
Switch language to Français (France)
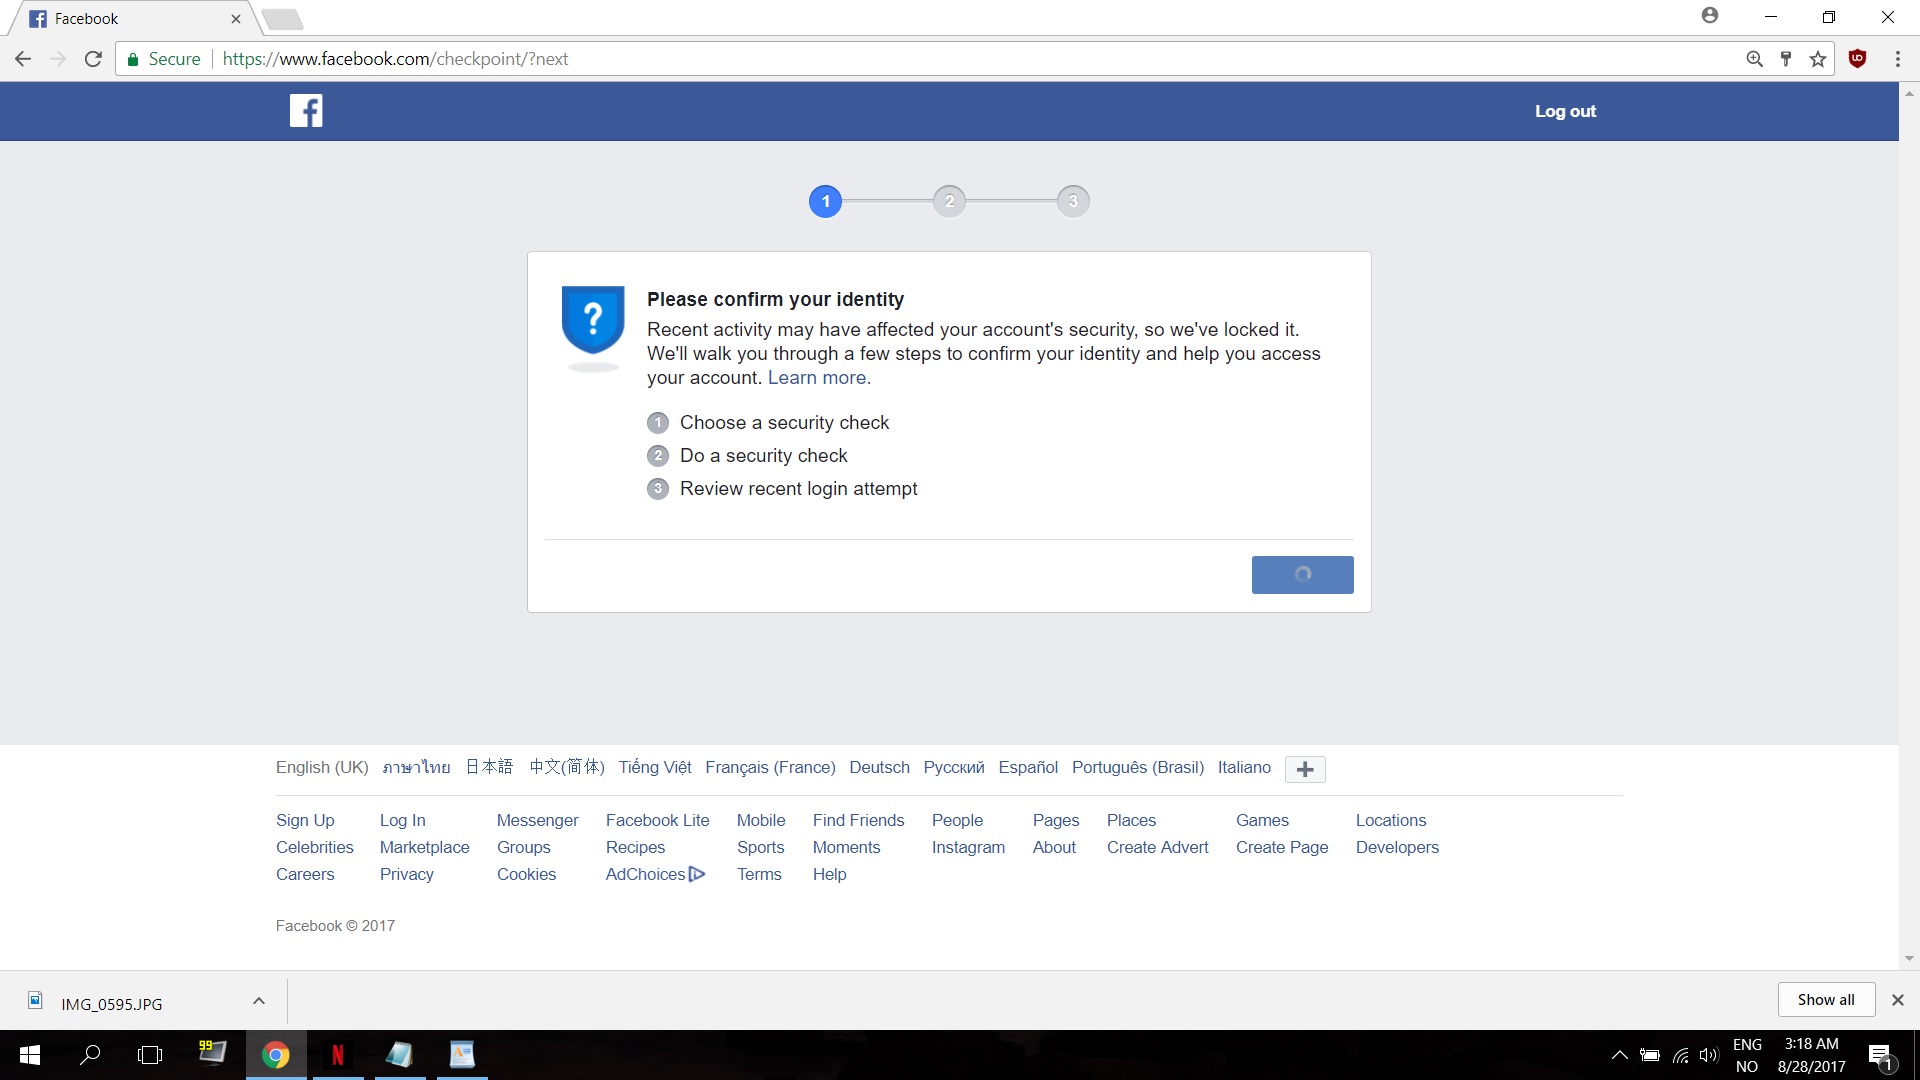[x=770, y=767]
